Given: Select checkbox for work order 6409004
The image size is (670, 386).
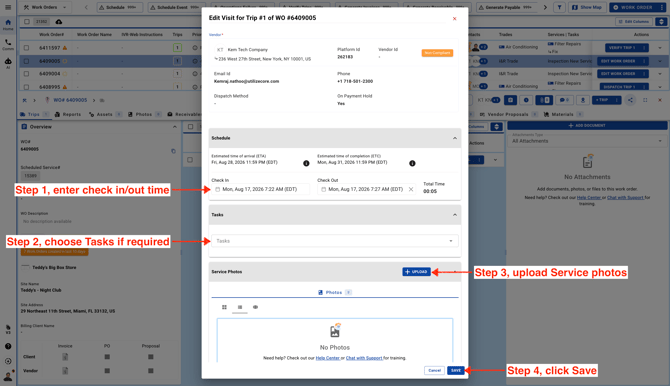Looking at the screenshot, I should tap(26, 74).
